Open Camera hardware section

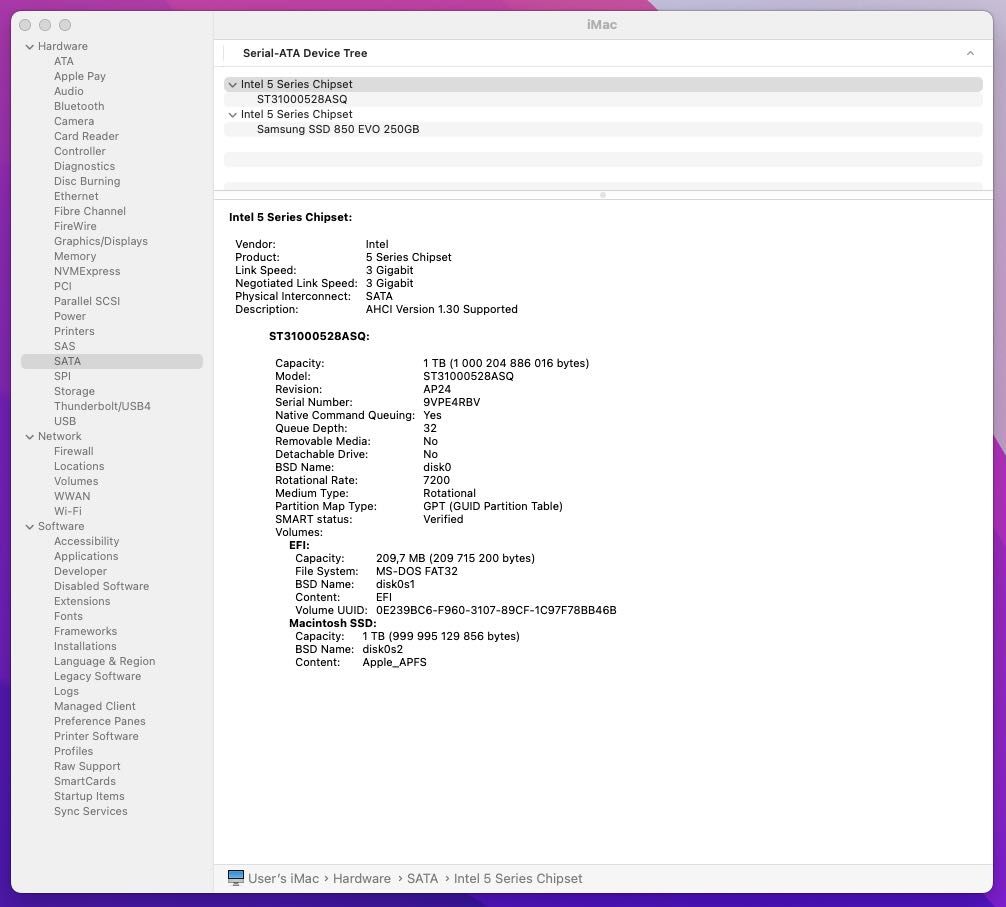pos(74,121)
